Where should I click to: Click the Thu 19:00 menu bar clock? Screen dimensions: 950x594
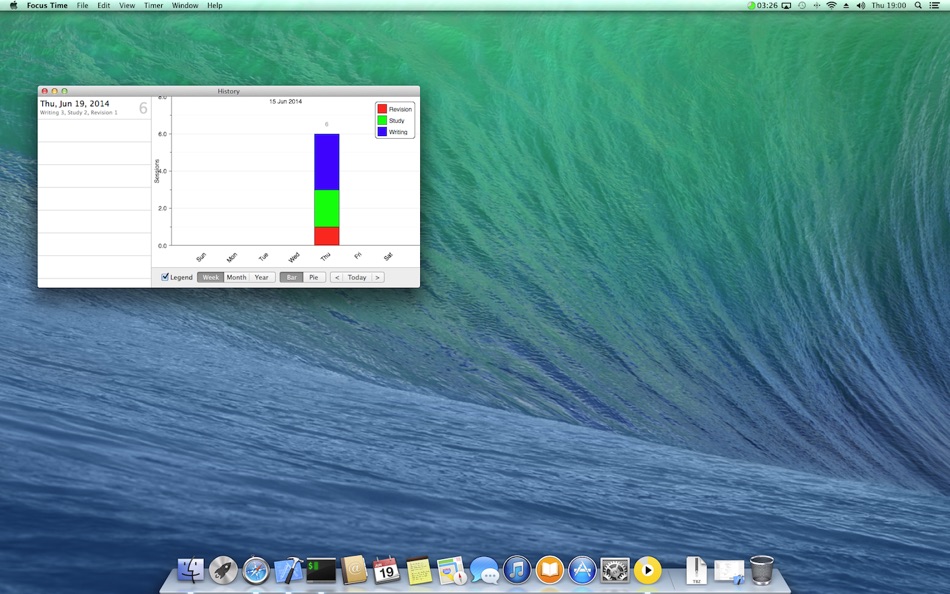click(x=888, y=5)
